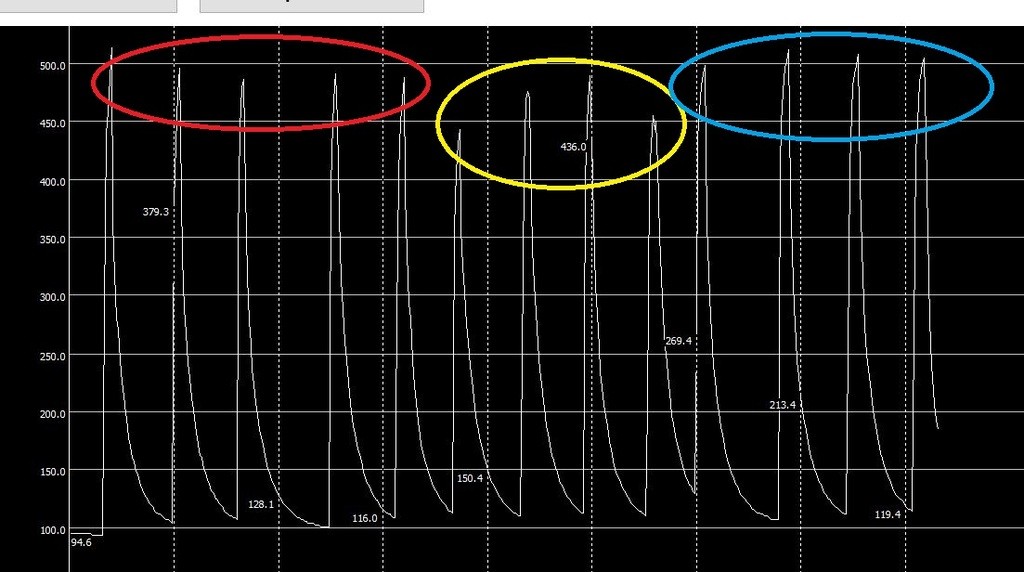The image size is (1024, 572).
Task: Click the 200.0 y-axis tick label
Action: click(52, 414)
